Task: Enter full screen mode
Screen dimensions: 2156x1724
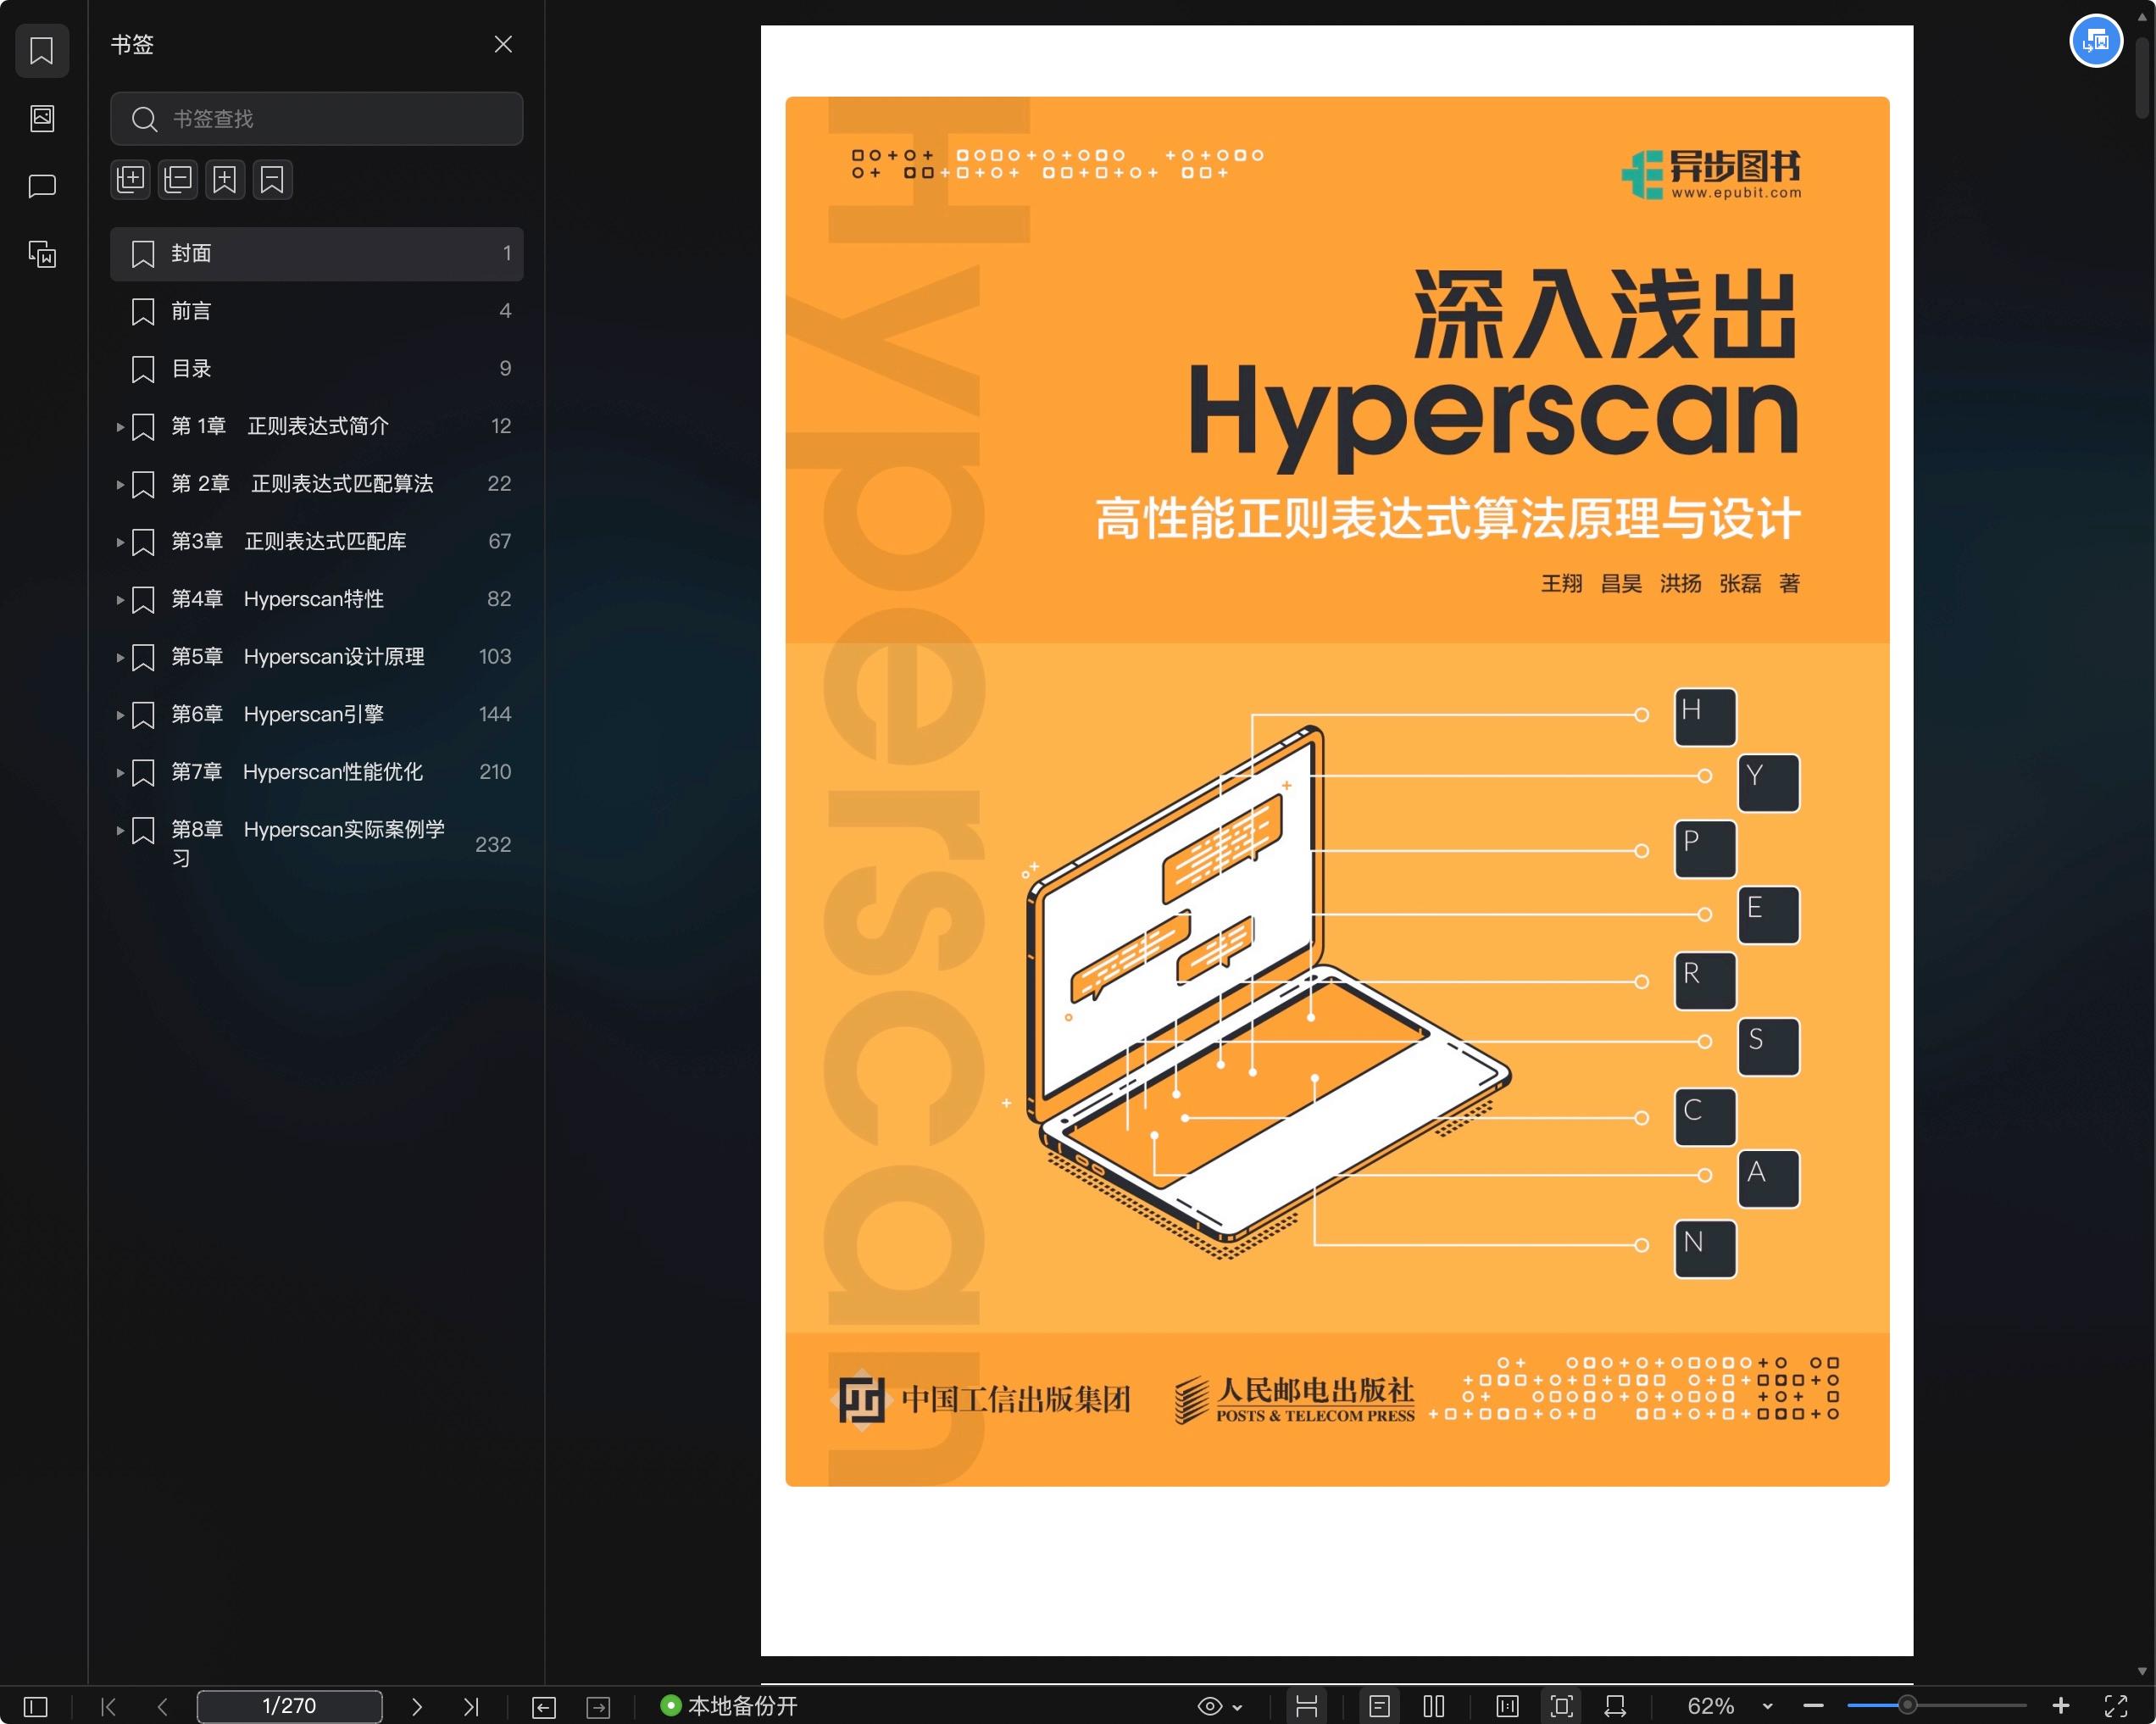Action: coord(2116,1706)
